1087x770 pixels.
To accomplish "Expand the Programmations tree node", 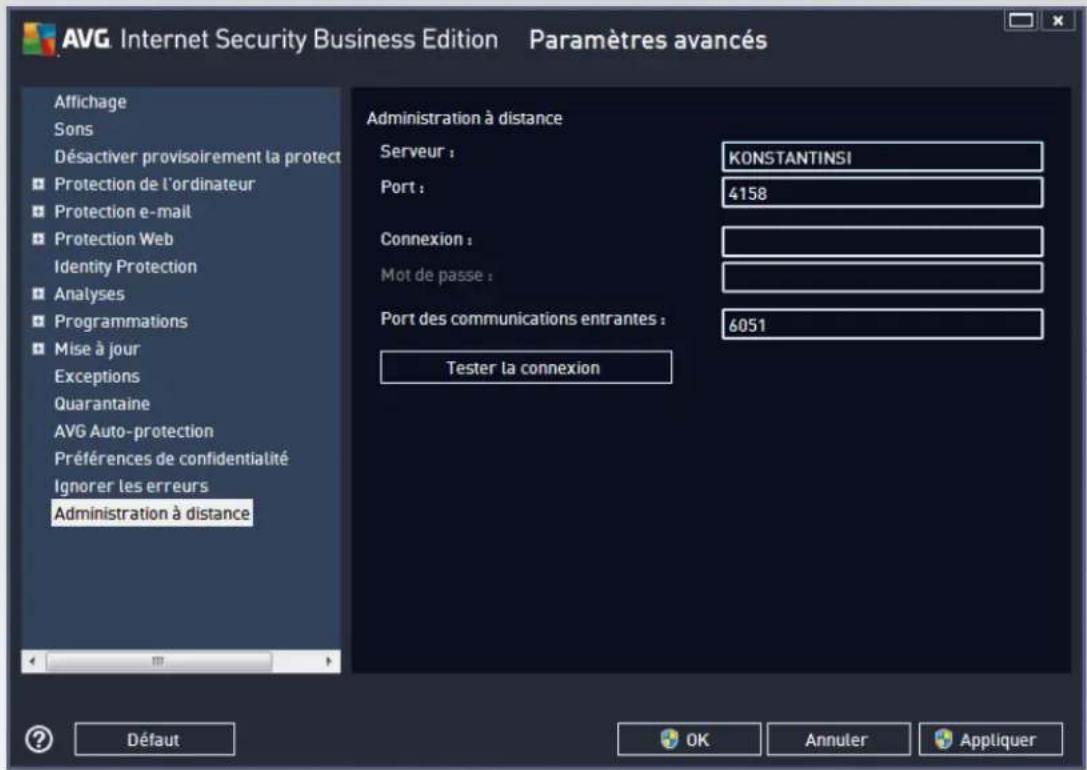I will (x=39, y=322).
